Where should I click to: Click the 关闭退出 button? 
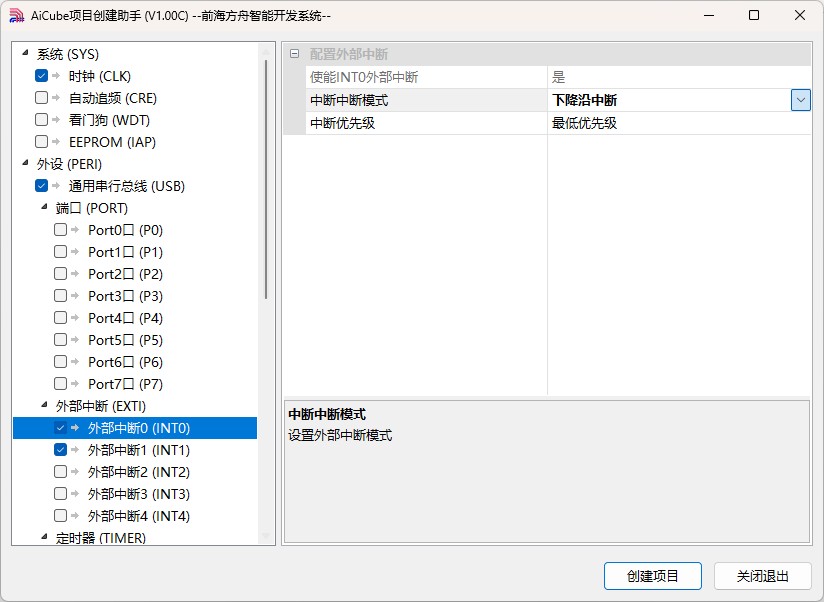click(x=763, y=576)
